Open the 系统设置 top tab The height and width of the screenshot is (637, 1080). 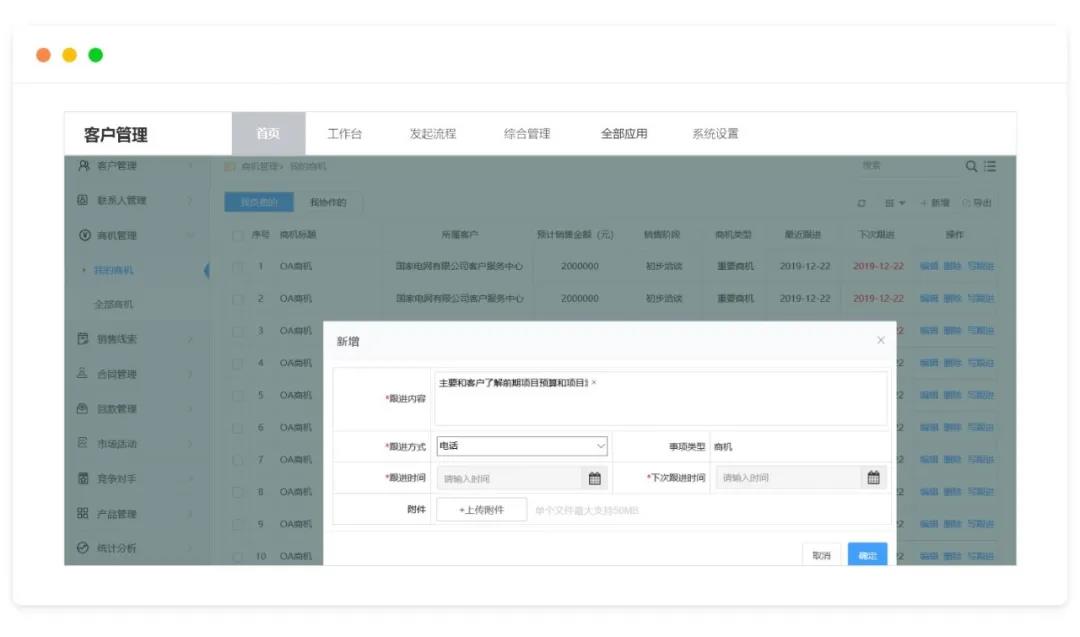(x=715, y=134)
